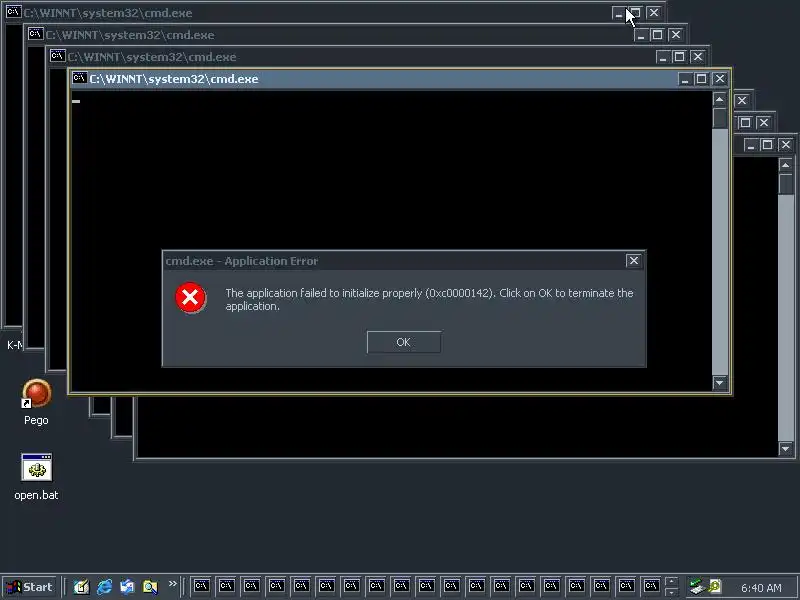Close the background window showing only its X button
This screenshot has width=800, height=600.
click(x=742, y=101)
